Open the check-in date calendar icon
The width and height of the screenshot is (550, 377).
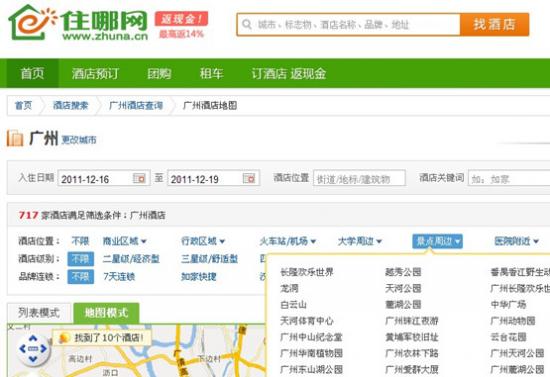coord(139,179)
